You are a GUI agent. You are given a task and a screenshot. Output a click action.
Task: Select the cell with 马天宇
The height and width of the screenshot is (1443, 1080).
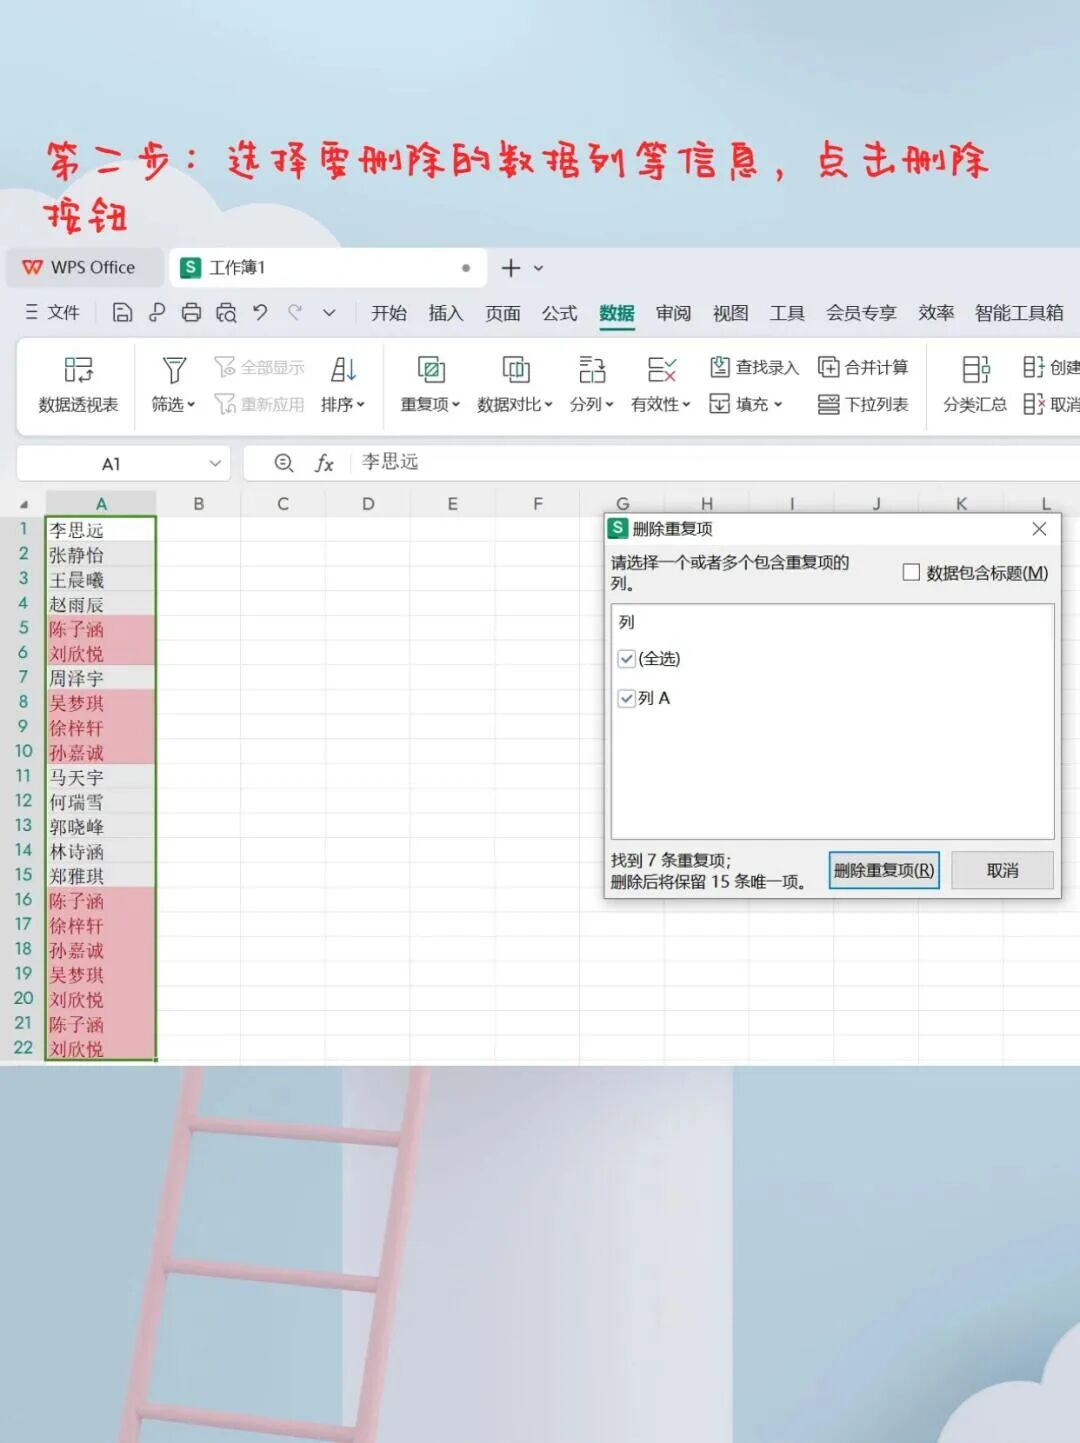[100, 777]
